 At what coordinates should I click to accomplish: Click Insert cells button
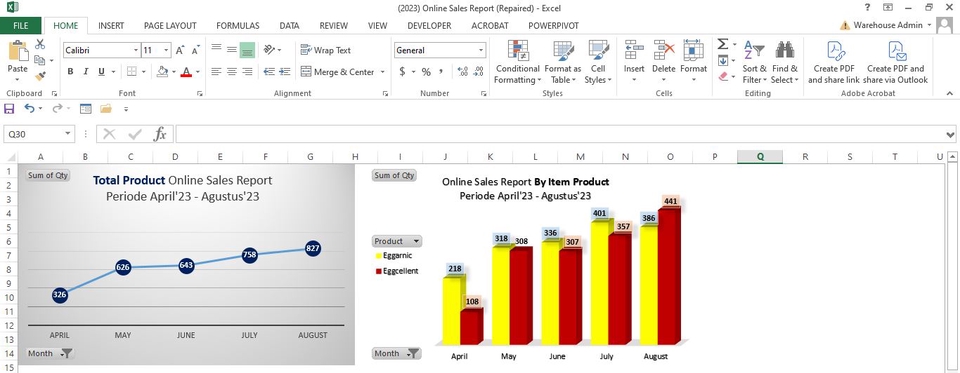[634, 62]
